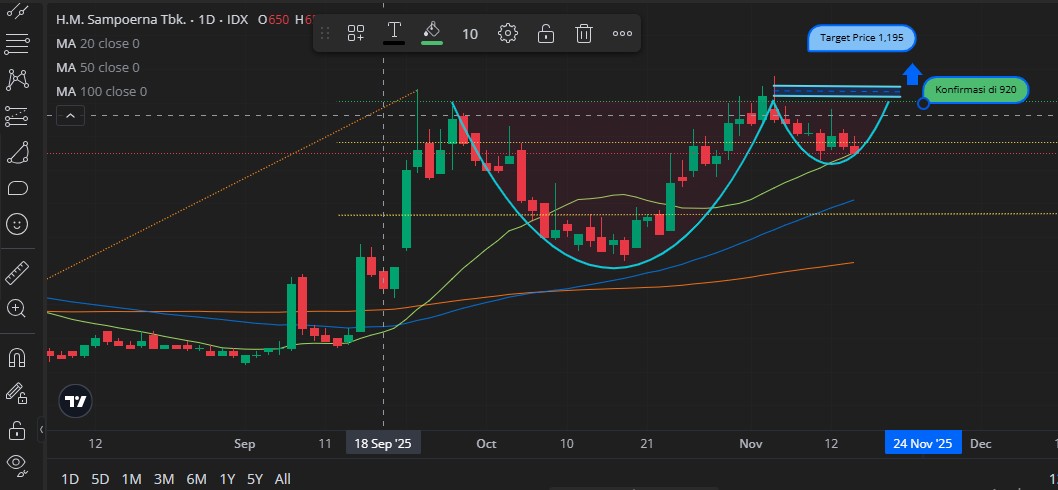Toggle lock all drawings in left sidebar

click(x=17, y=430)
